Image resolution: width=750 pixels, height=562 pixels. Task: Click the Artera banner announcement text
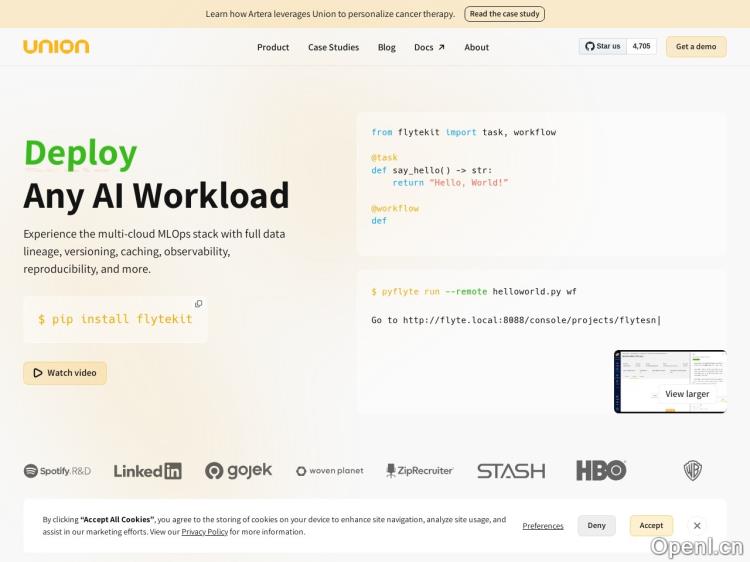330,14
